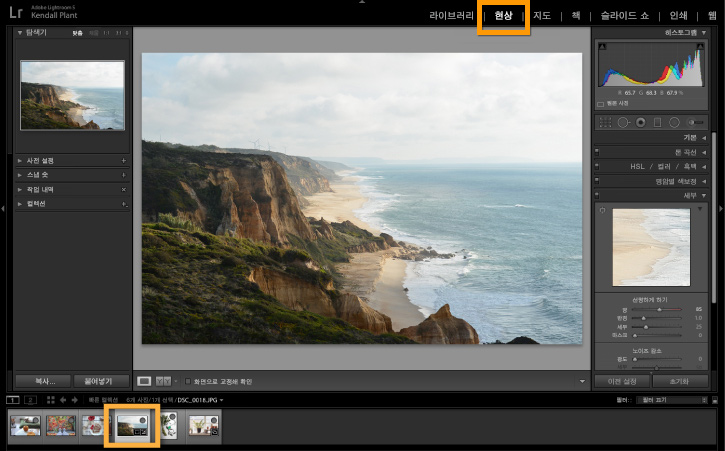725x451 pixels.
Task: Toggle 톤 곡선 panel on/off switch
Action: [x=597, y=152]
